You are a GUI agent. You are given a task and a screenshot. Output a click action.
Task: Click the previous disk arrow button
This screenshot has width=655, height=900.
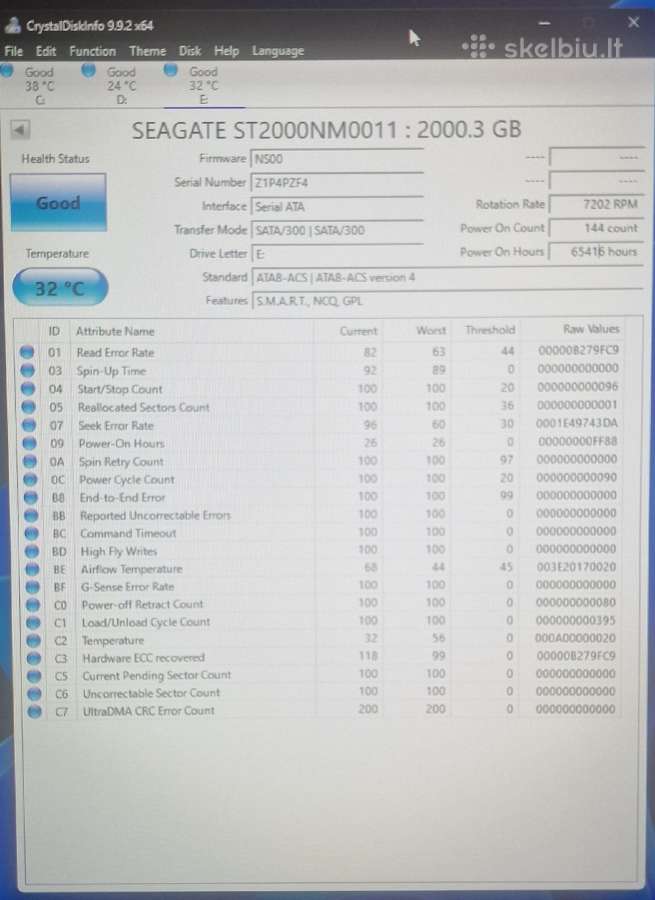point(20,129)
